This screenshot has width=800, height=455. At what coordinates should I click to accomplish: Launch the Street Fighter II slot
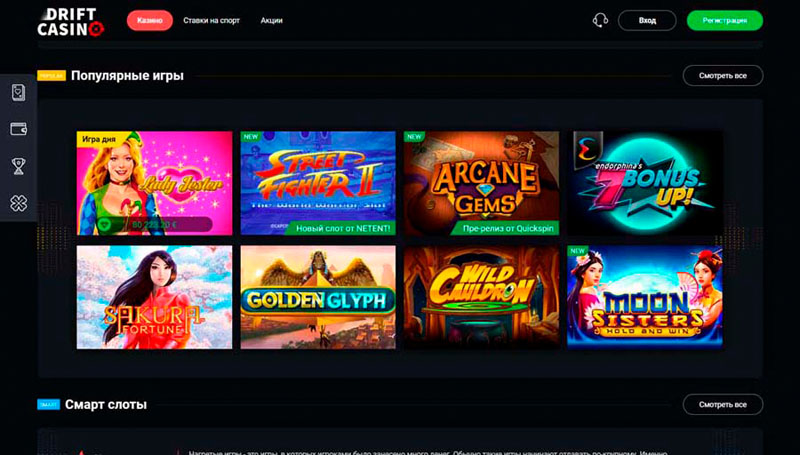click(318, 183)
